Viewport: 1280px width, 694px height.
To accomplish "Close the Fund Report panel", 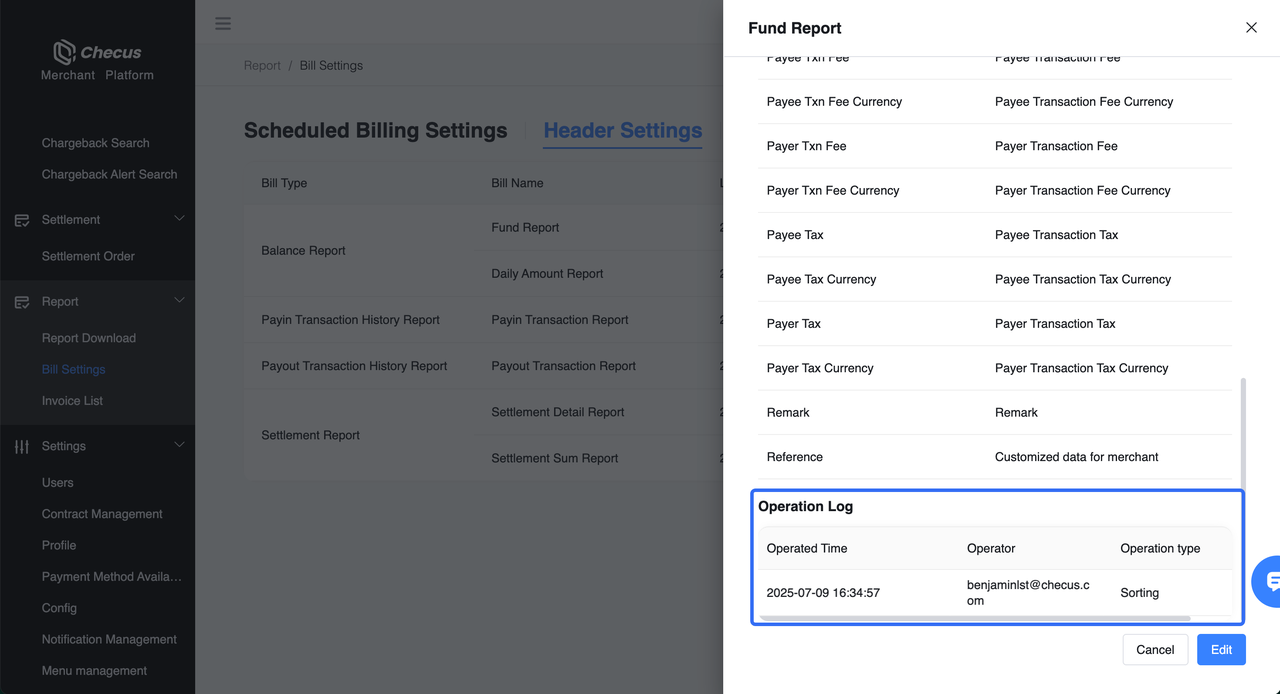I will tap(1251, 28).
